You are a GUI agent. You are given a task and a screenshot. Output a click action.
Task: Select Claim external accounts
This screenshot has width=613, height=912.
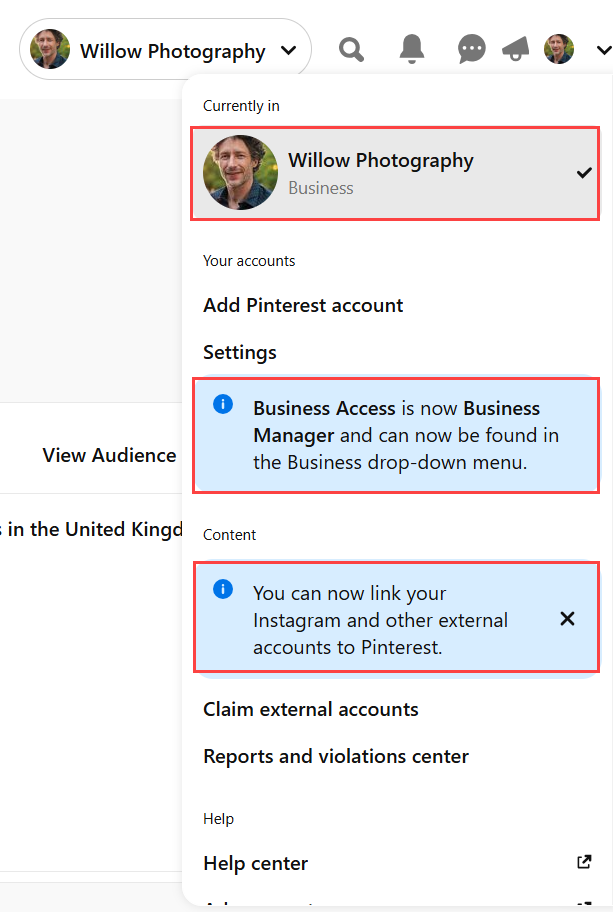tap(310, 709)
